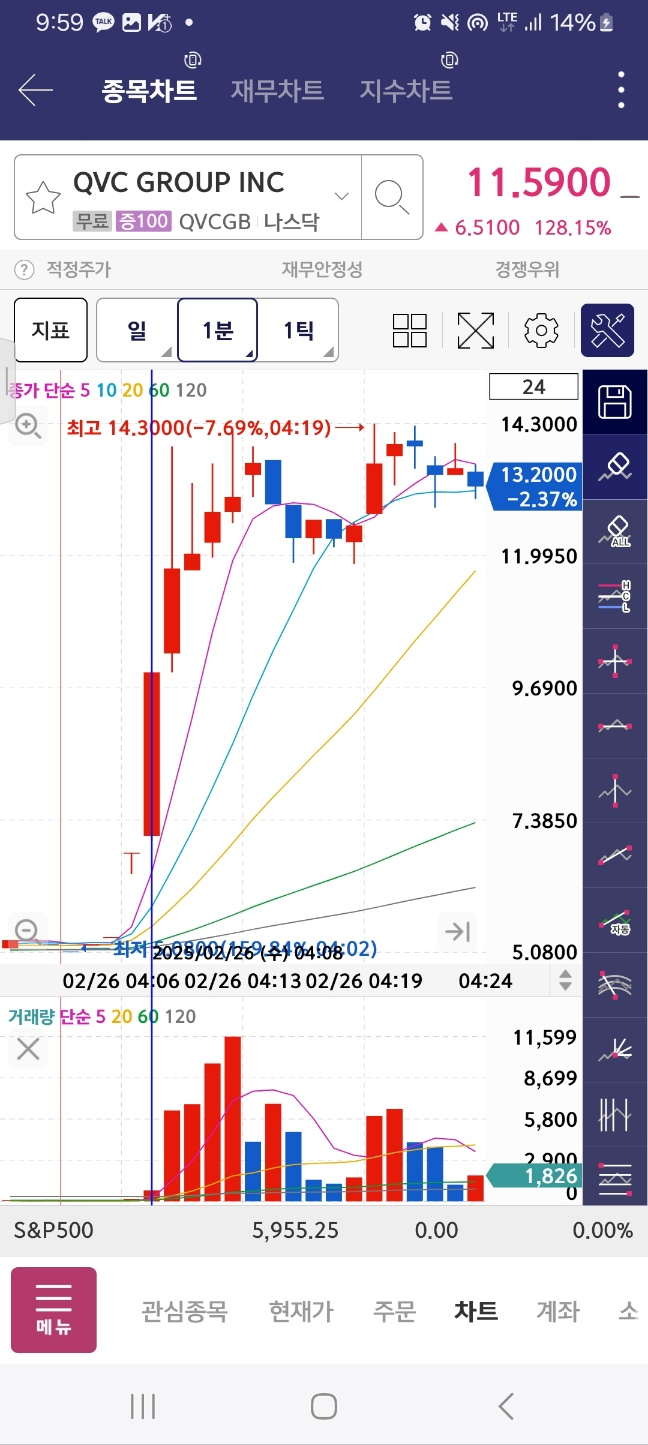Go to 계좌 account tab
The width and height of the screenshot is (648, 1445).
558,1310
